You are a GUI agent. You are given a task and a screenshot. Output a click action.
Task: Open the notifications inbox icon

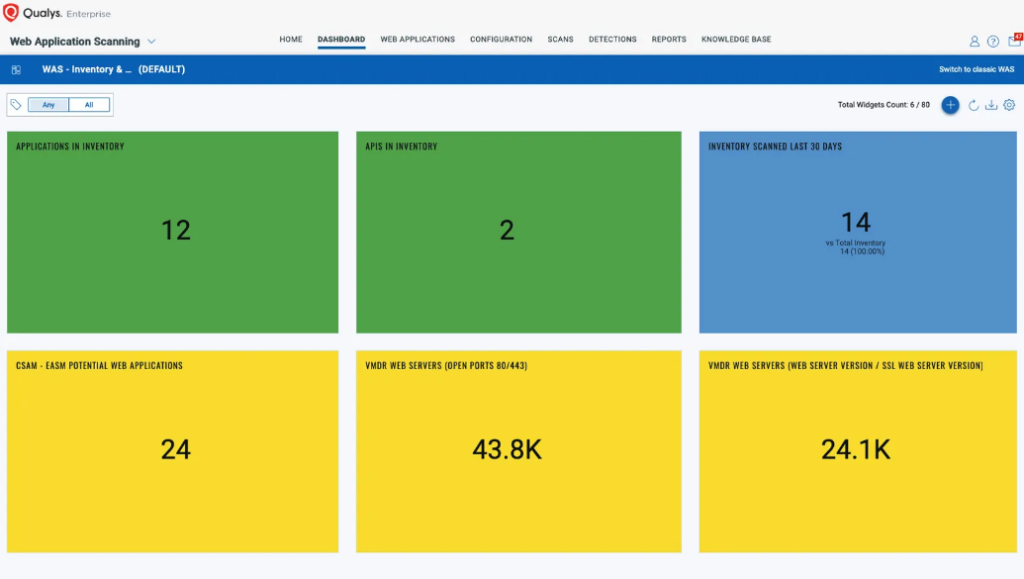coord(1014,40)
